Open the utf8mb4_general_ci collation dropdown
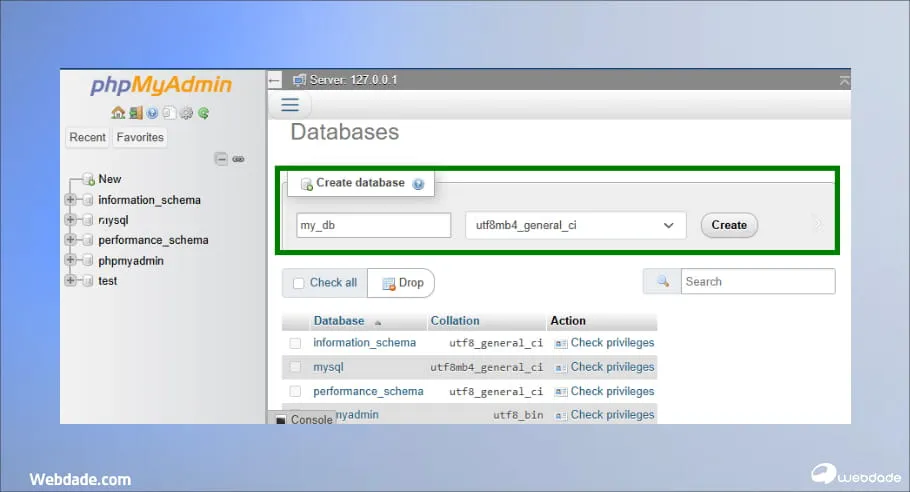The image size is (910, 492). click(x=576, y=226)
